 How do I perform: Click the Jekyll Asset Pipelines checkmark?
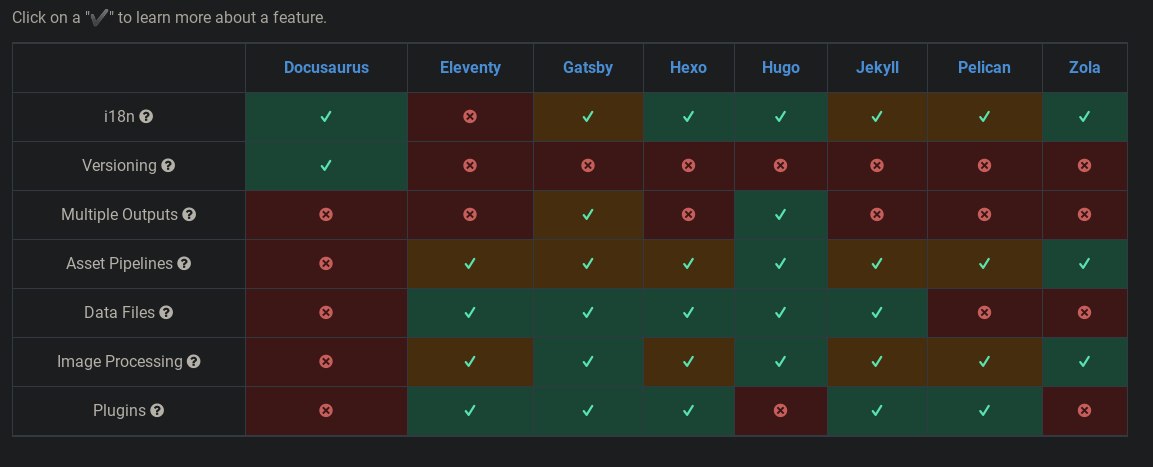[877, 263]
